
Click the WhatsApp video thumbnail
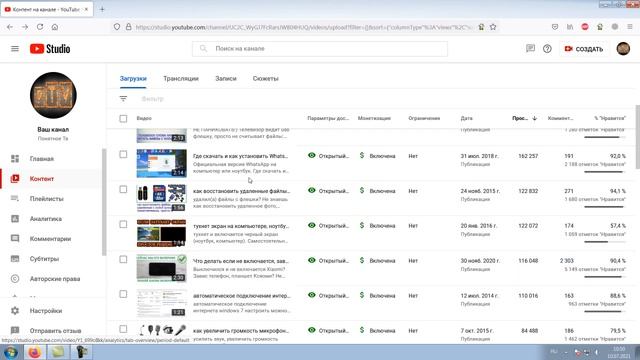(162, 163)
